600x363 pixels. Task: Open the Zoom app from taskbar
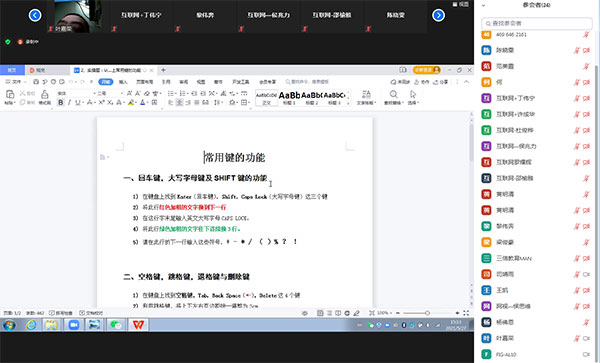tap(73, 325)
